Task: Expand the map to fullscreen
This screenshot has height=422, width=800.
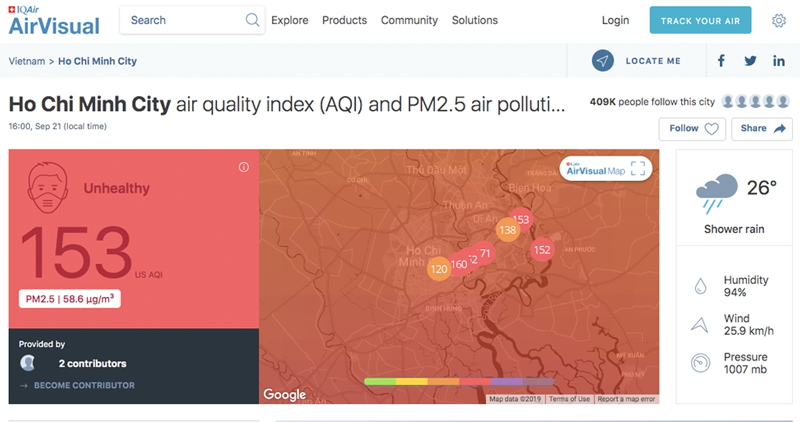Action: coord(640,169)
